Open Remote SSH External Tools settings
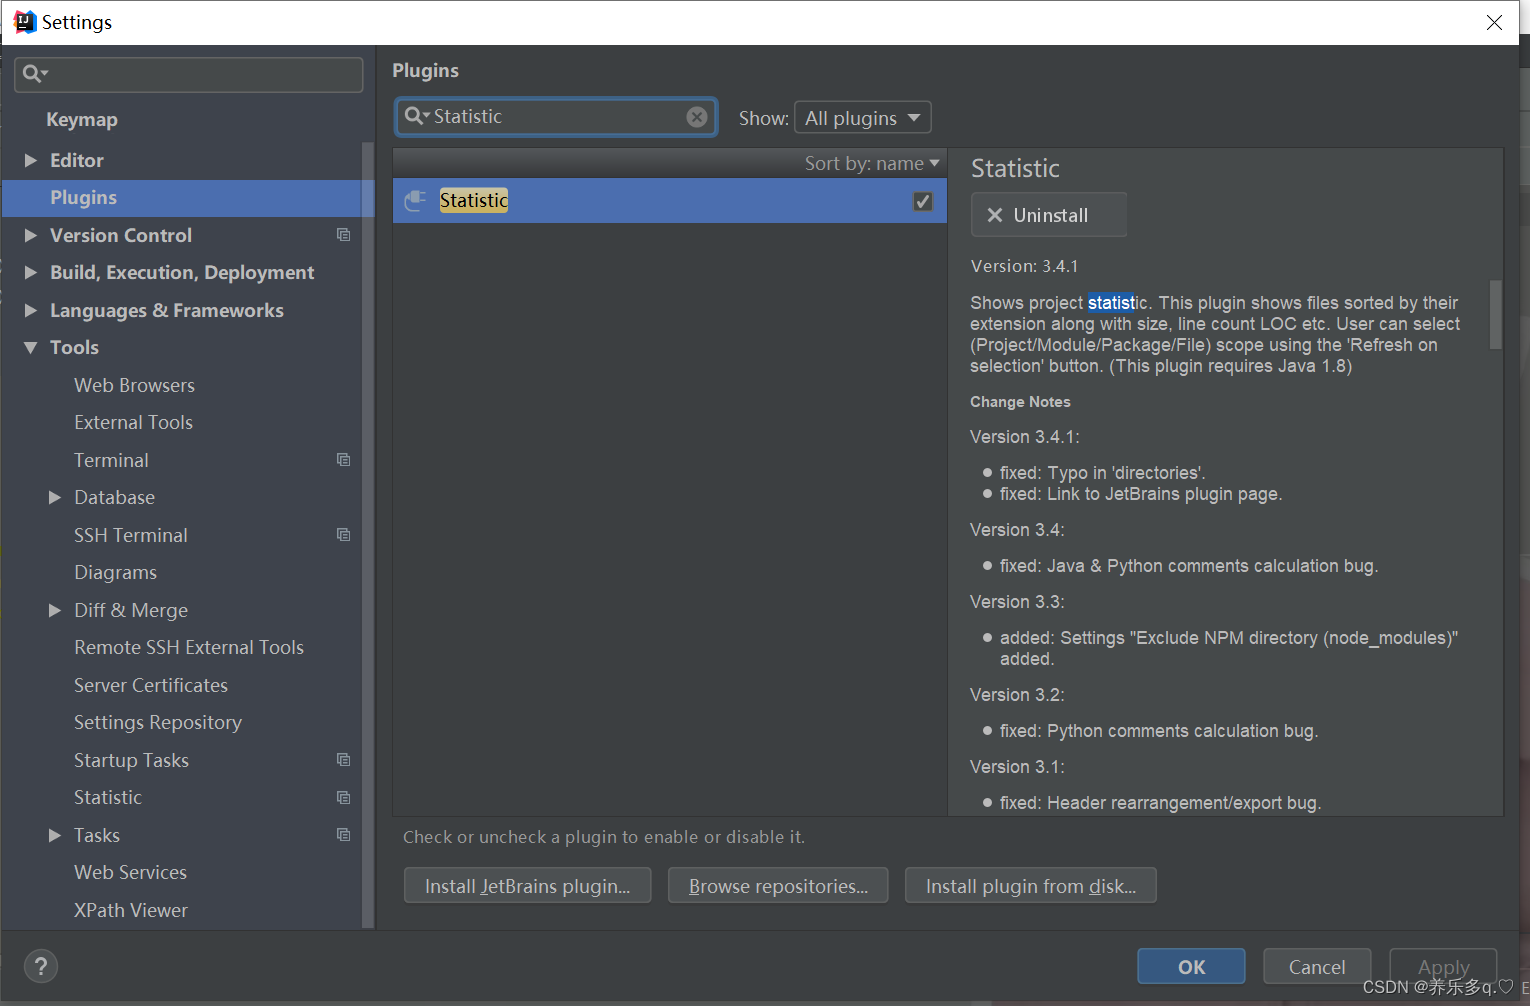 [189, 647]
